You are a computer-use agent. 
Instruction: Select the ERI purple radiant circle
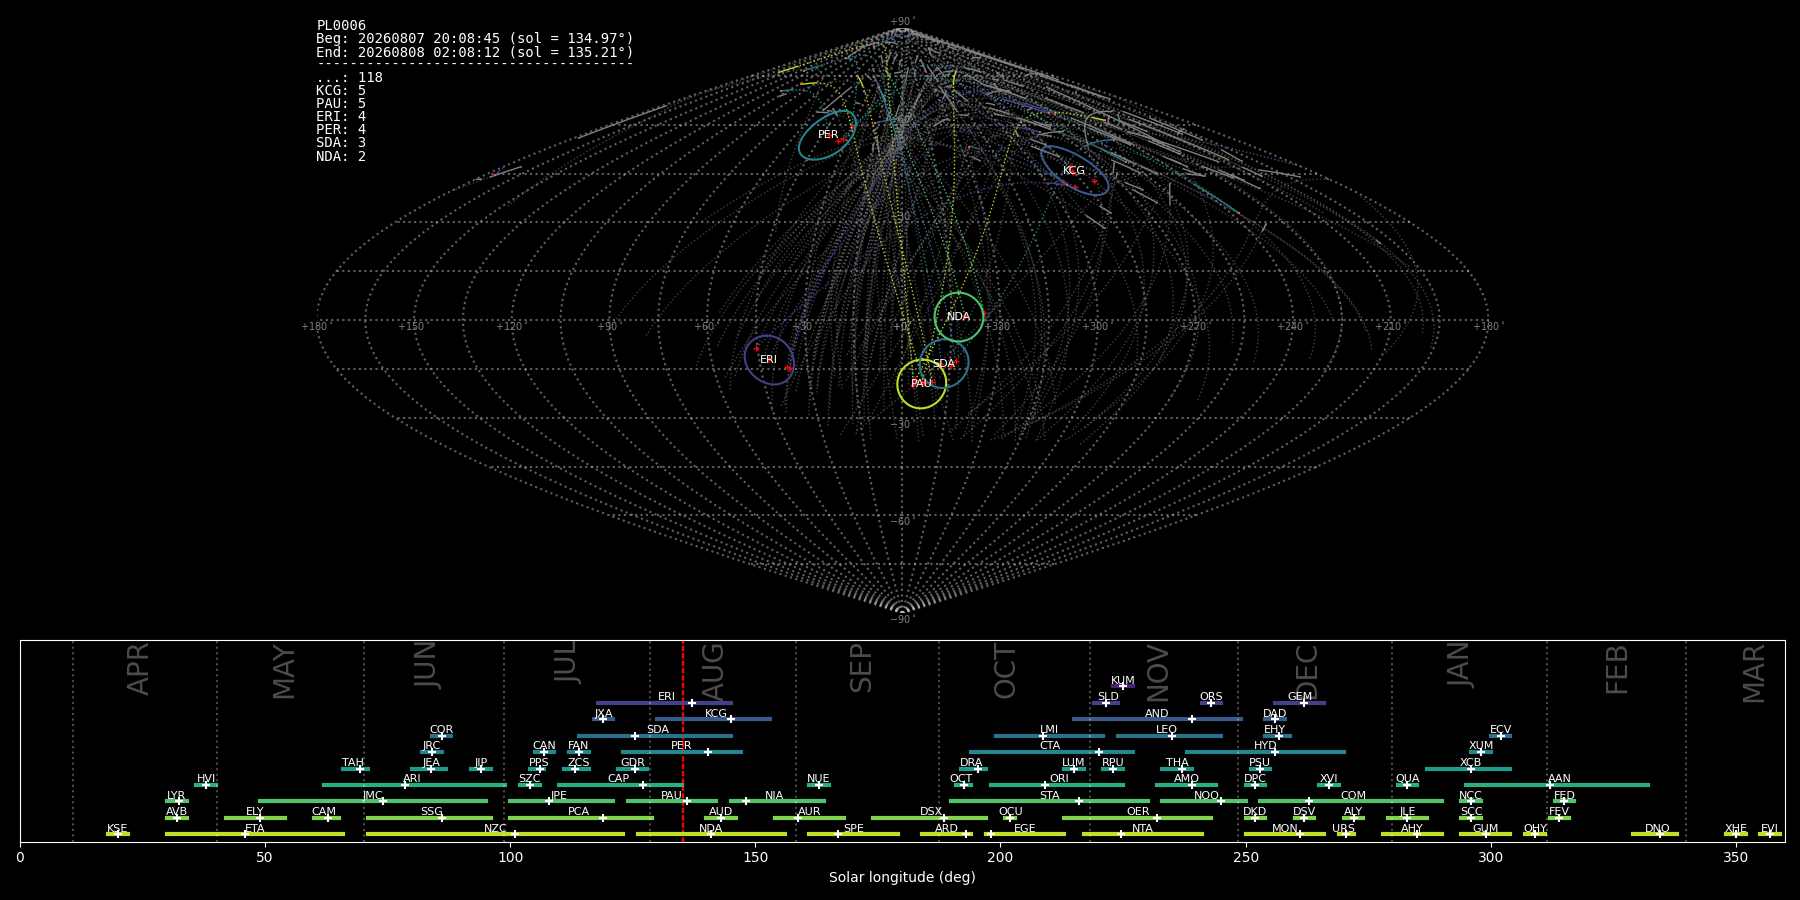769,360
